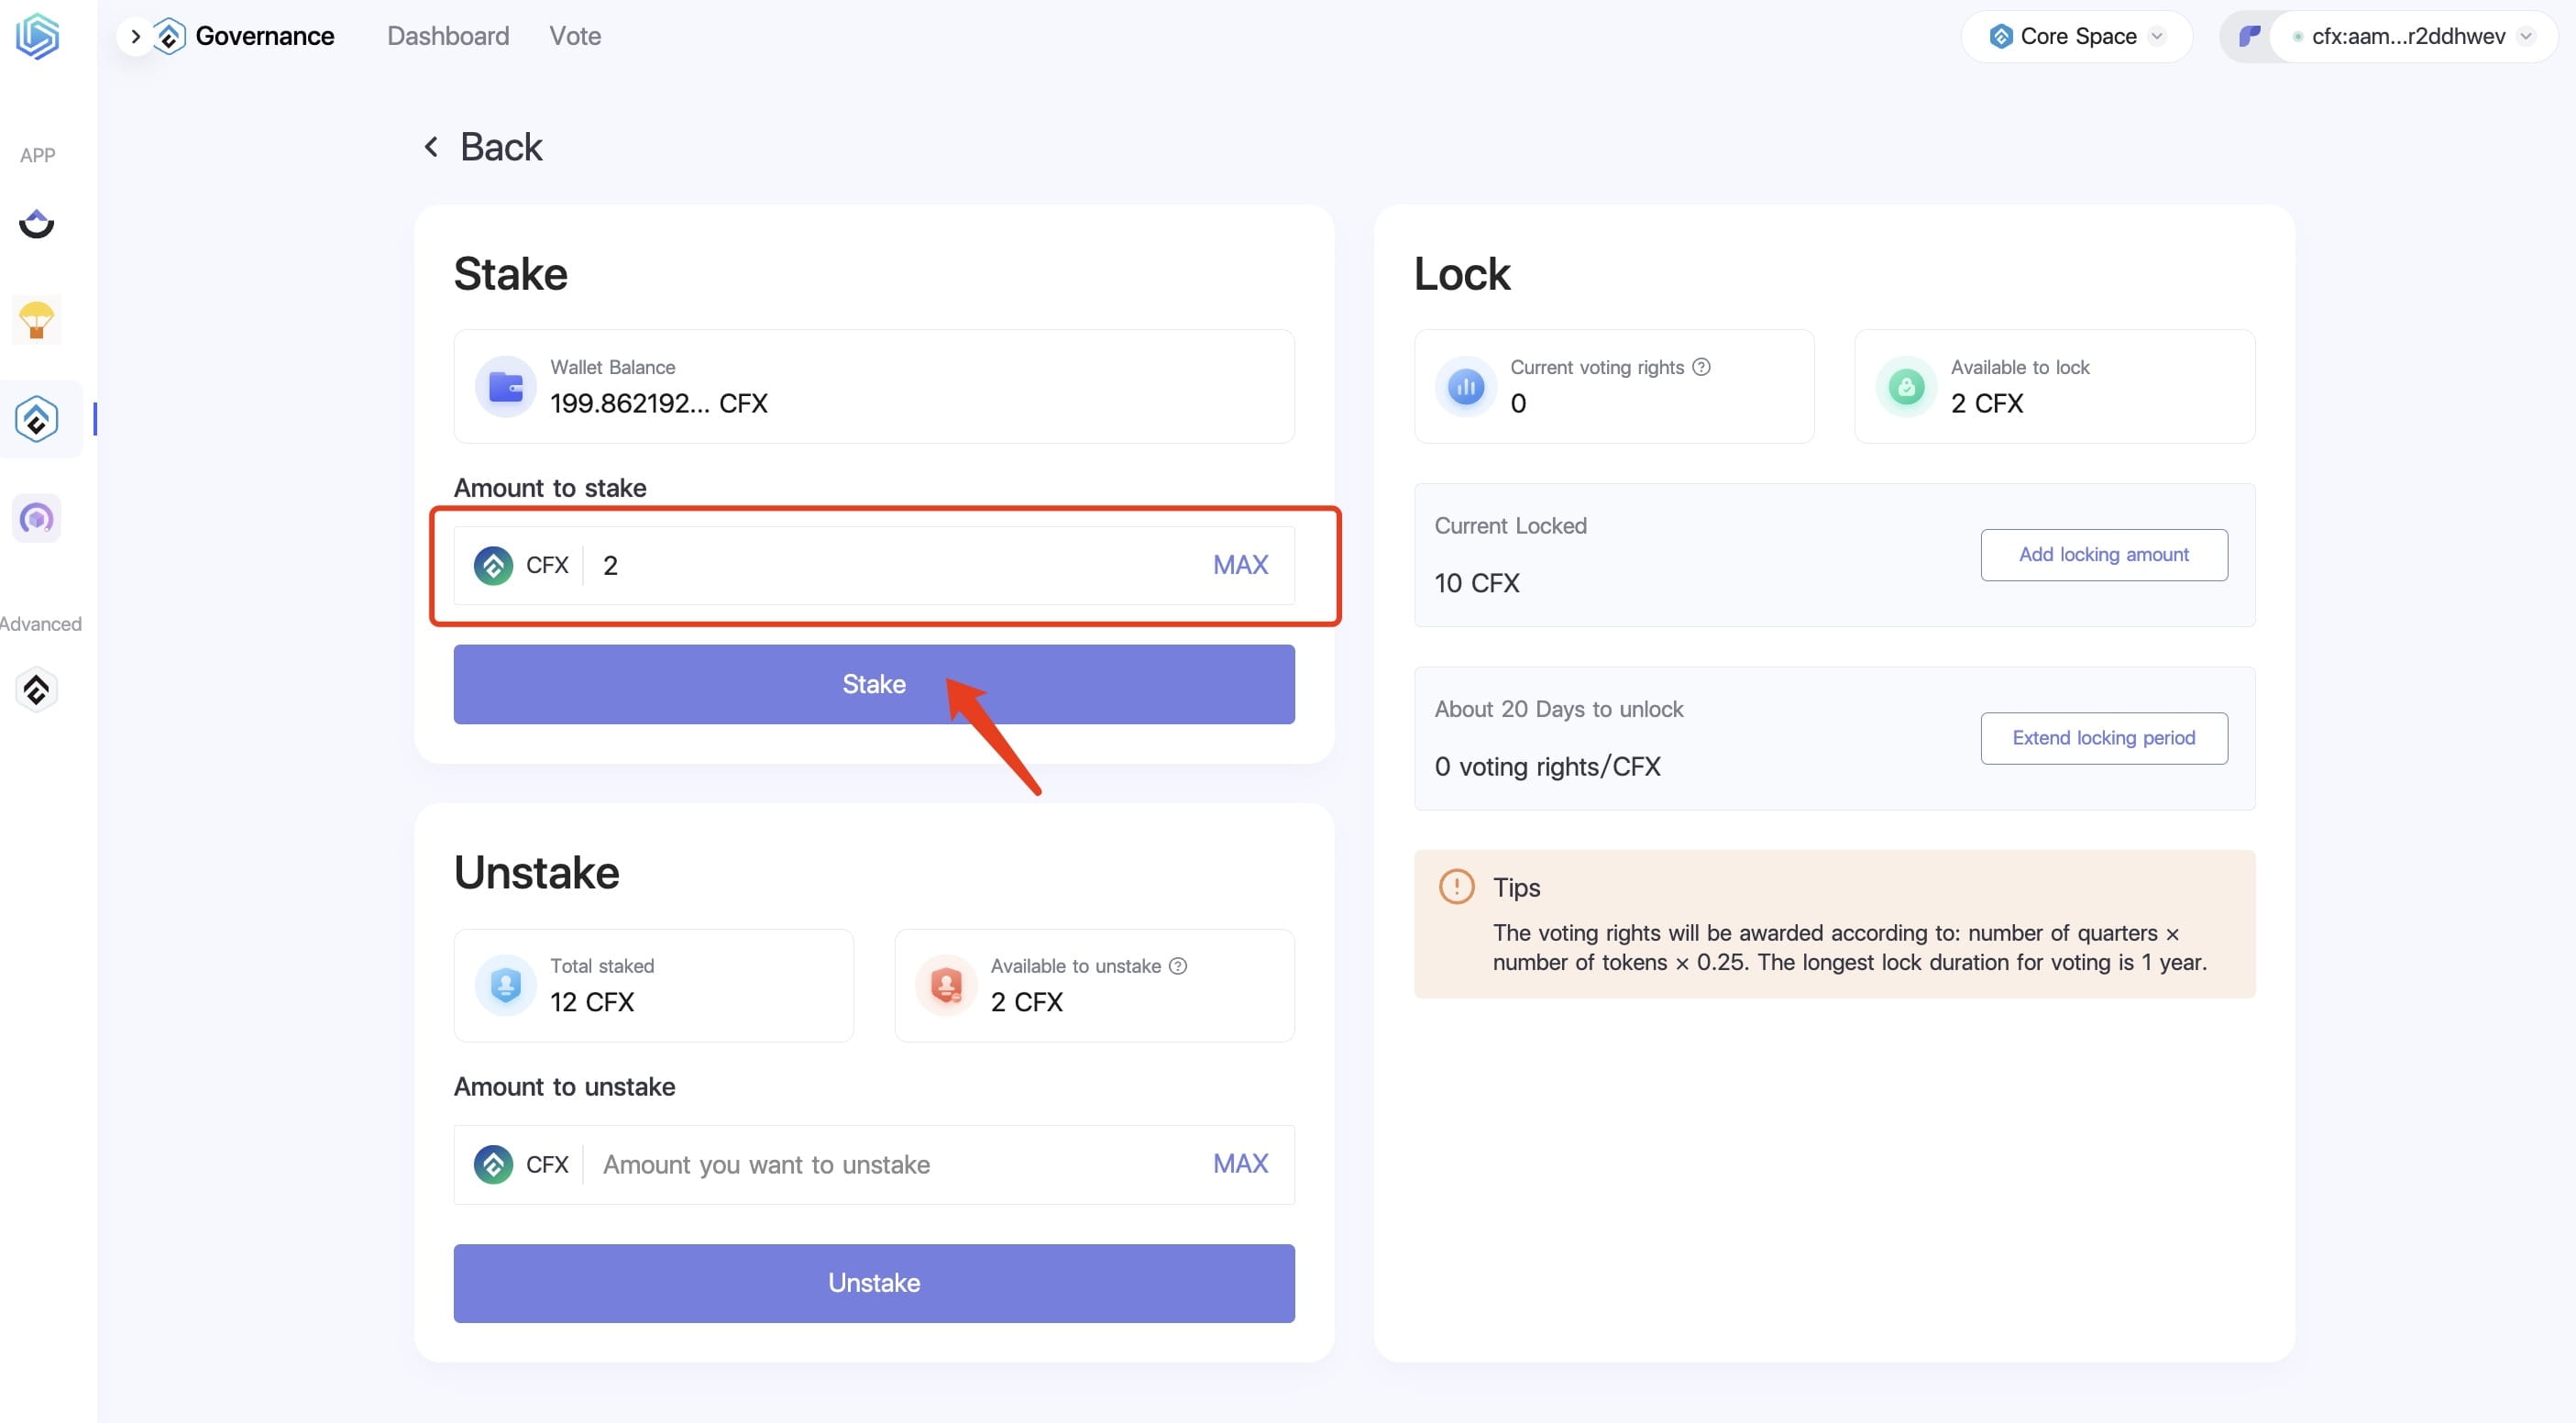Click the wallet balance value 199.862192... CFX
Viewport: 2576px width, 1423px height.
pyautogui.click(x=659, y=403)
